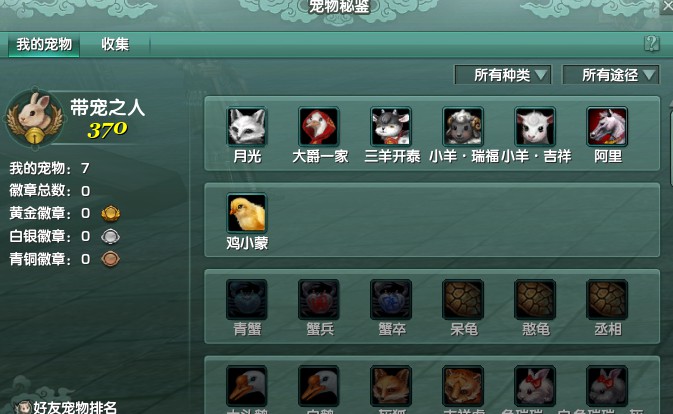The height and width of the screenshot is (414, 673).
Task: Open the 我的宠物 tab
Action: tap(44, 44)
